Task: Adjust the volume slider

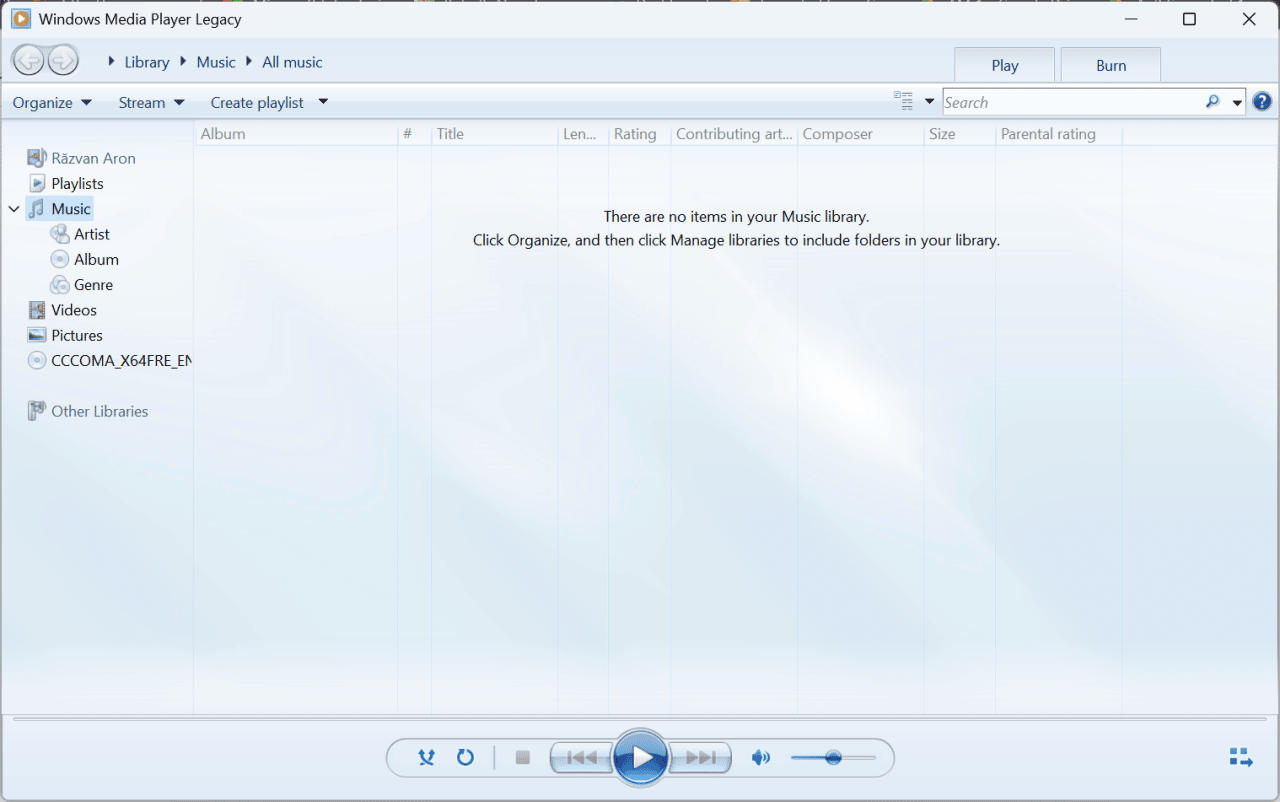Action: click(x=833, y=758)
